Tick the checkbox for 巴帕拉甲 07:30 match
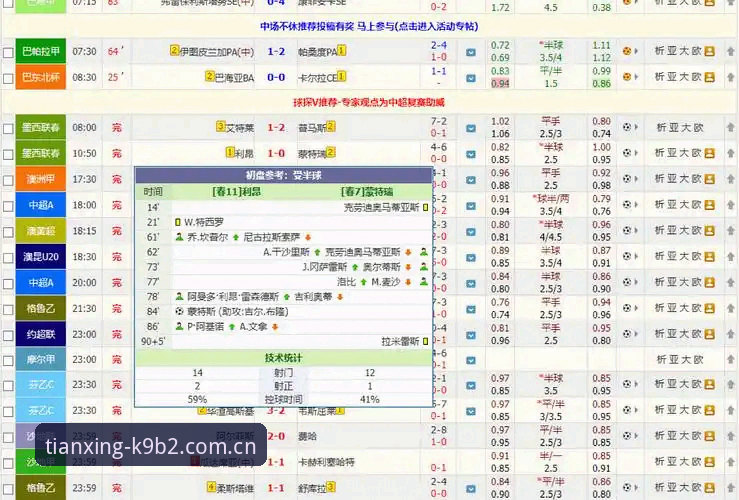Image resolution: width=739 pixels, height=500 pixels. 8,52
